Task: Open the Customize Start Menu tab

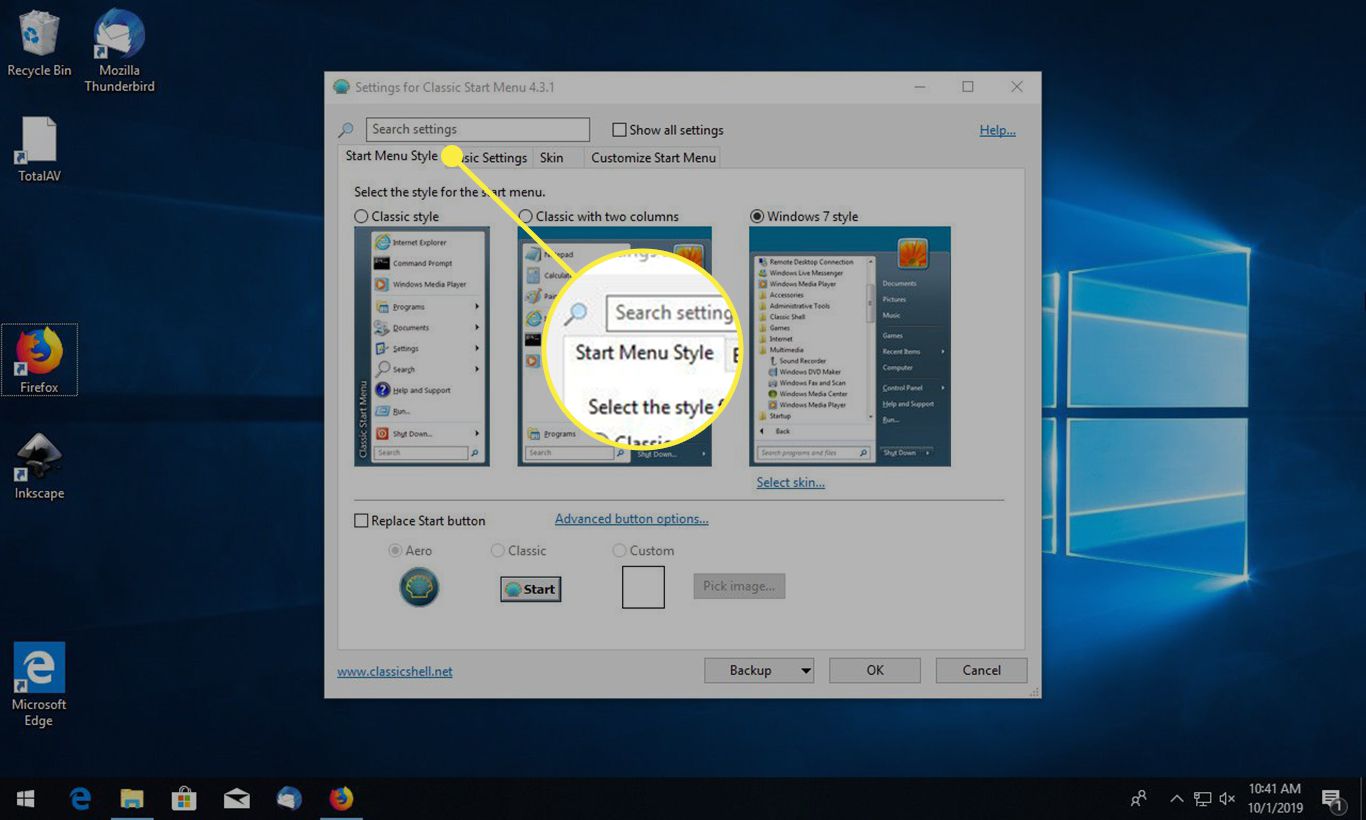Action: [653, 158]
